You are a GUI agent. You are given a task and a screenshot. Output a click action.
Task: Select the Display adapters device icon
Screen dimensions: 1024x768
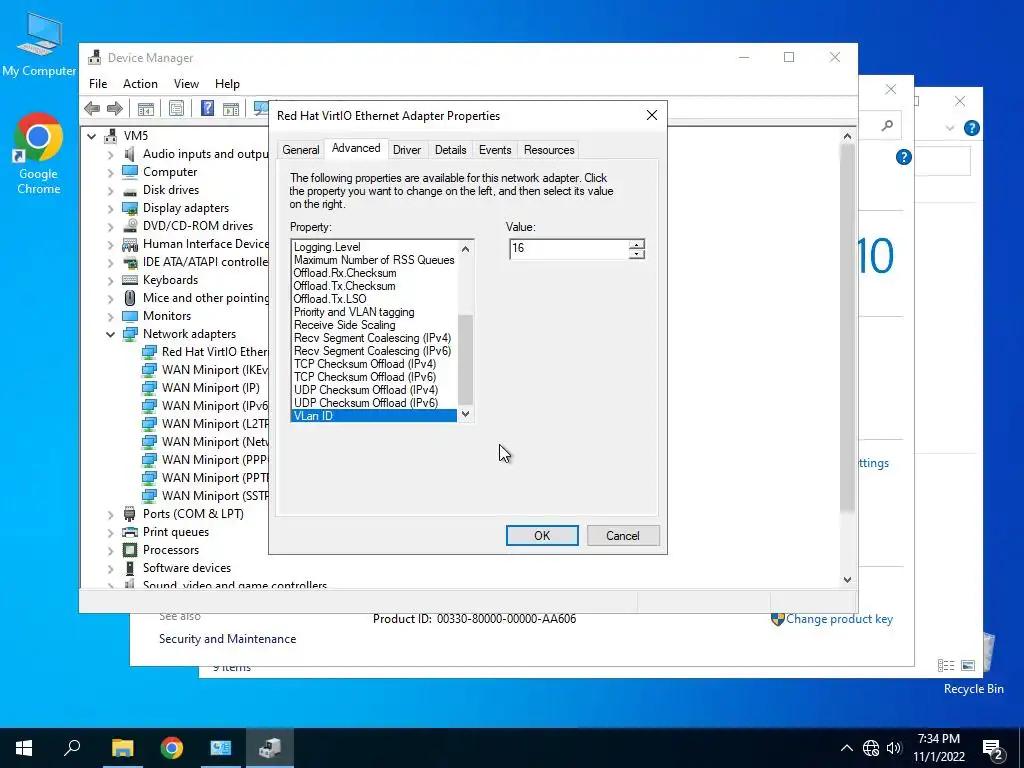pyautogui.click(x=130, y=208)
